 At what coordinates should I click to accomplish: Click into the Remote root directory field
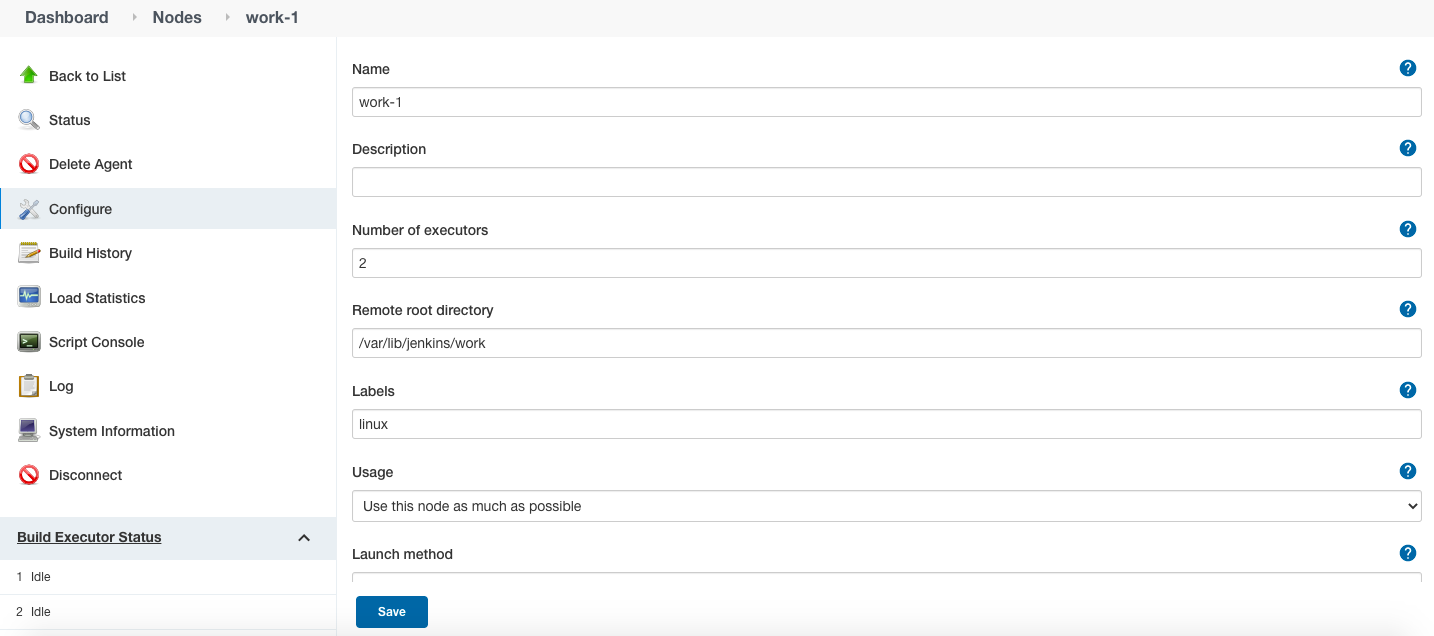coord(887,343)
